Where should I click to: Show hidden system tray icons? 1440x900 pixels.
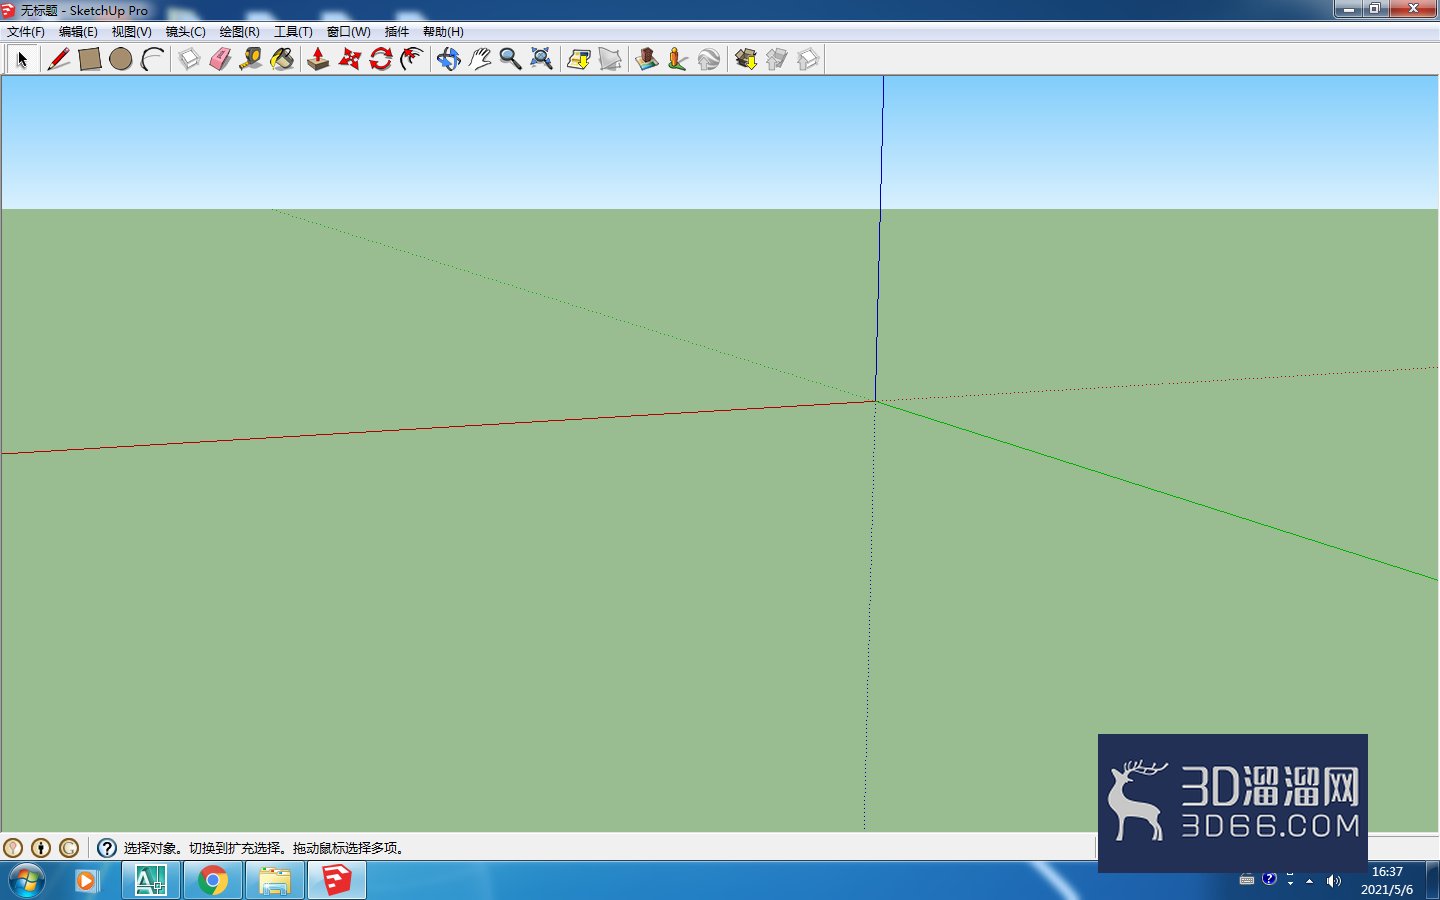pyautogui.click(x=1309, y=881)
